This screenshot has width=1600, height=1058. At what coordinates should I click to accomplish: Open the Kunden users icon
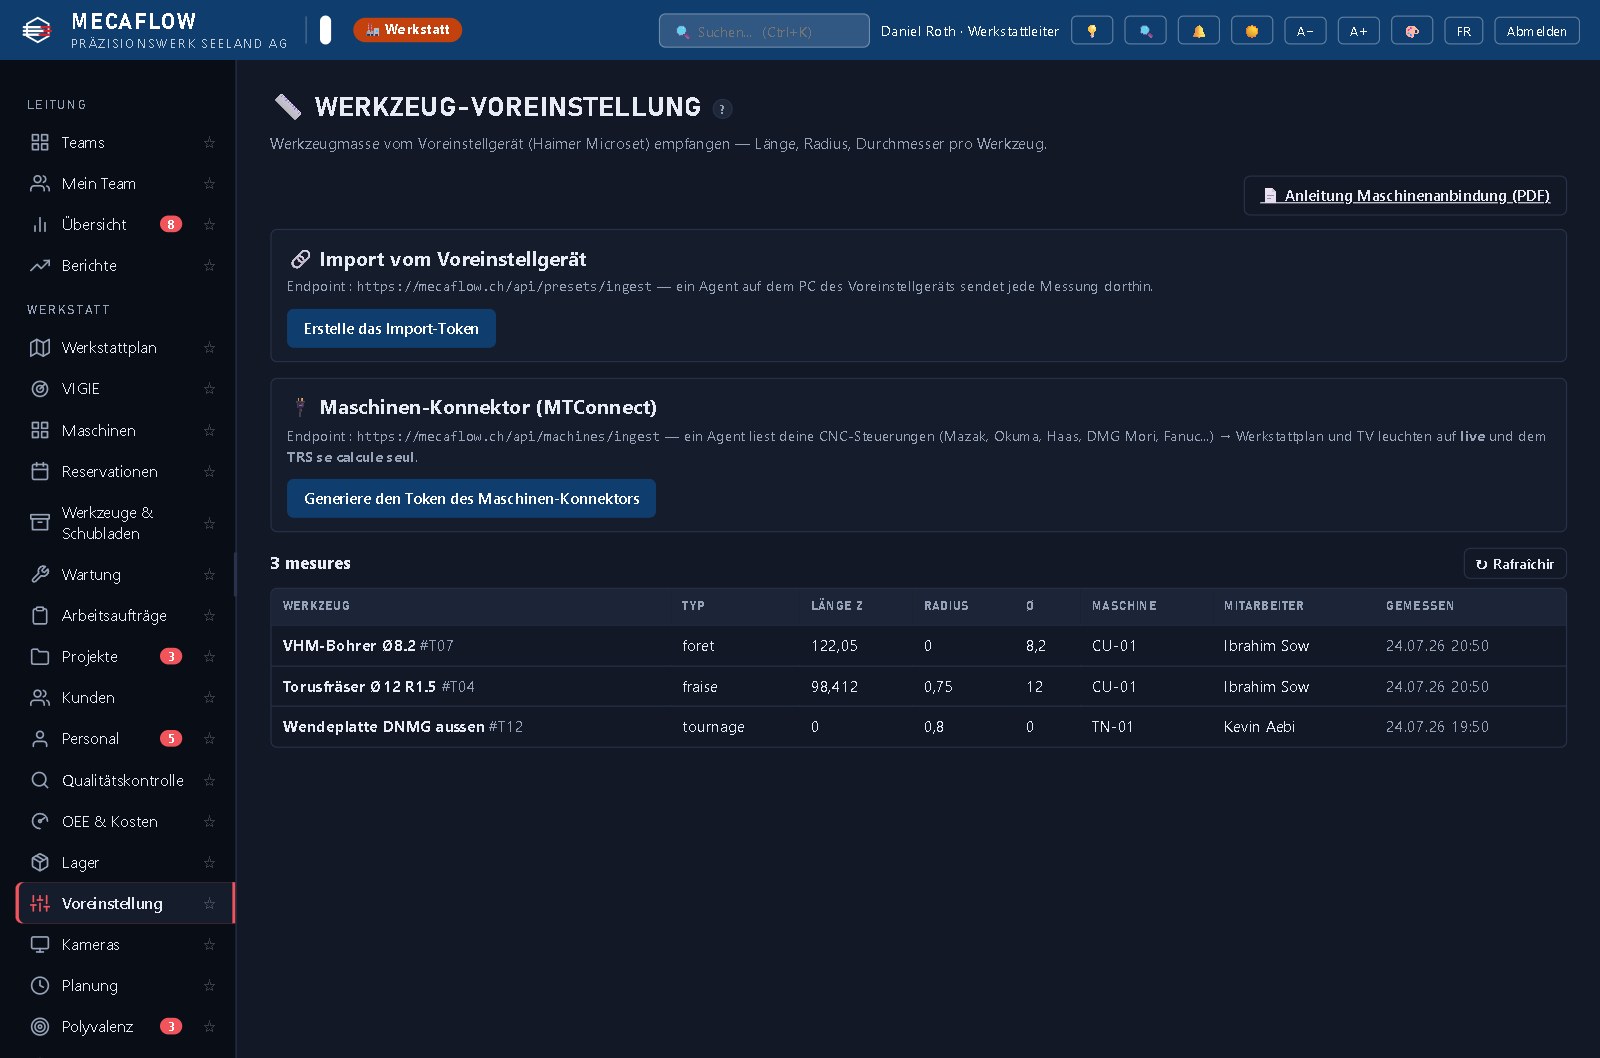(x=40, y=698)
